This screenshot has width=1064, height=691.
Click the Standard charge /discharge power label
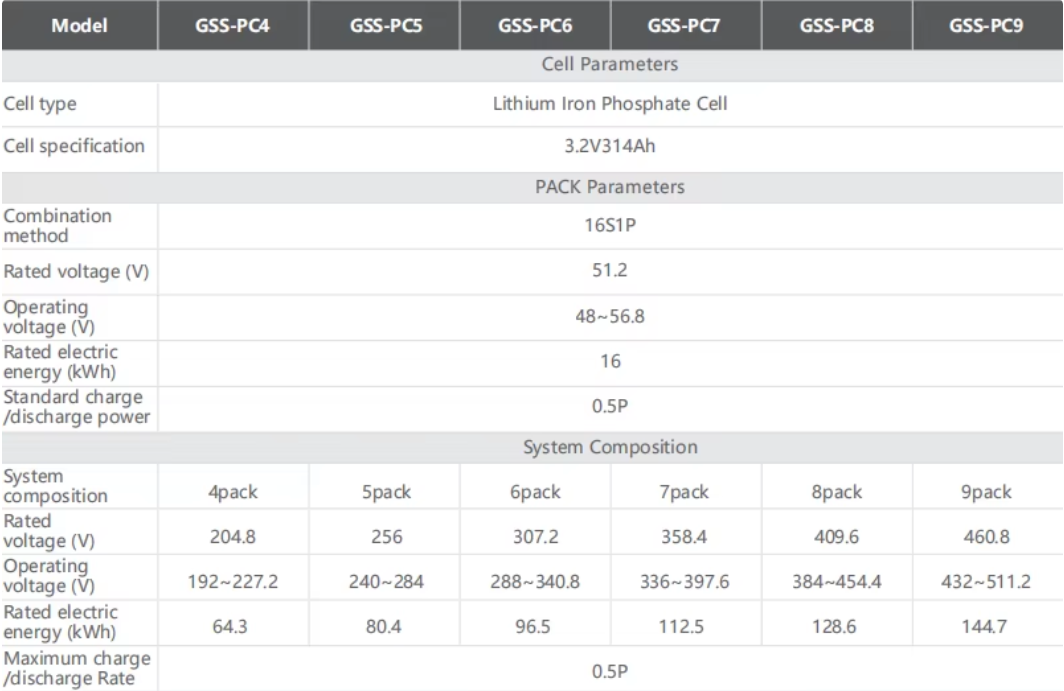coord(77,407)
